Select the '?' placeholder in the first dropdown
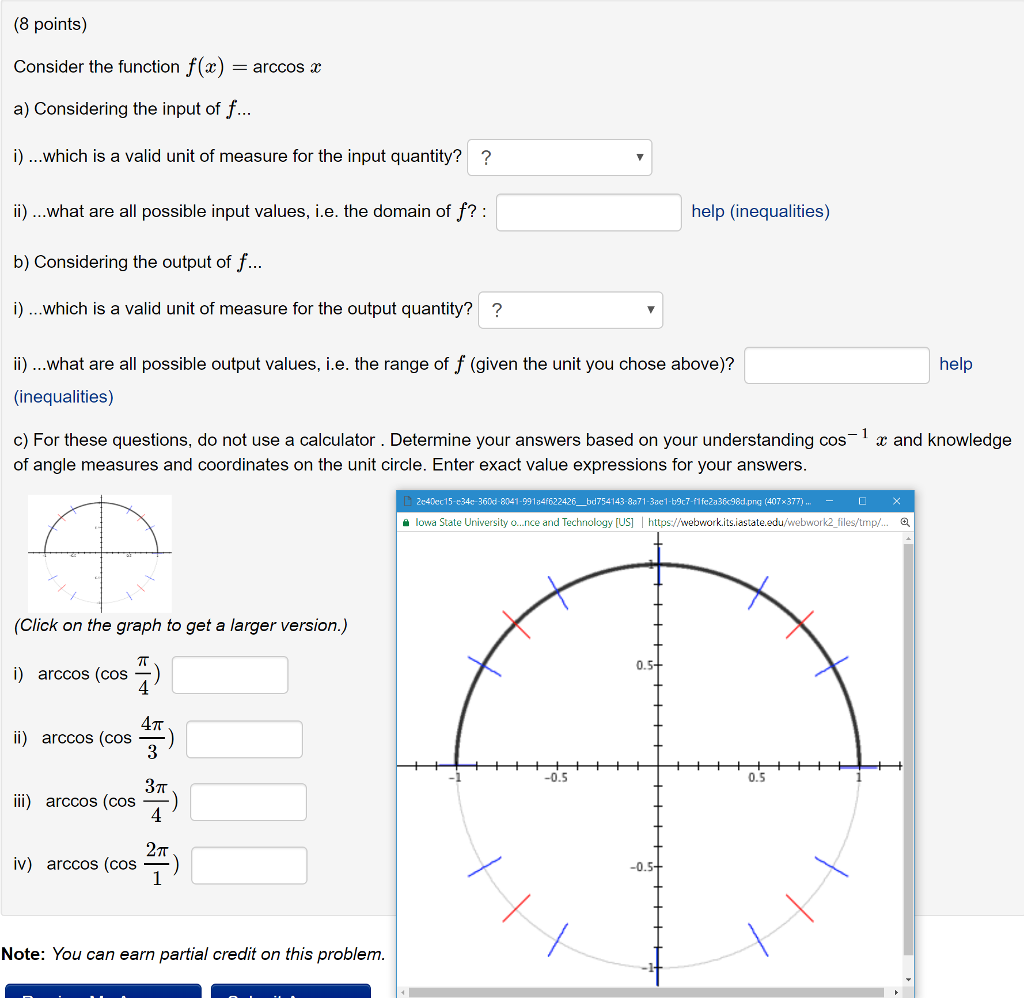 [487, 157]
